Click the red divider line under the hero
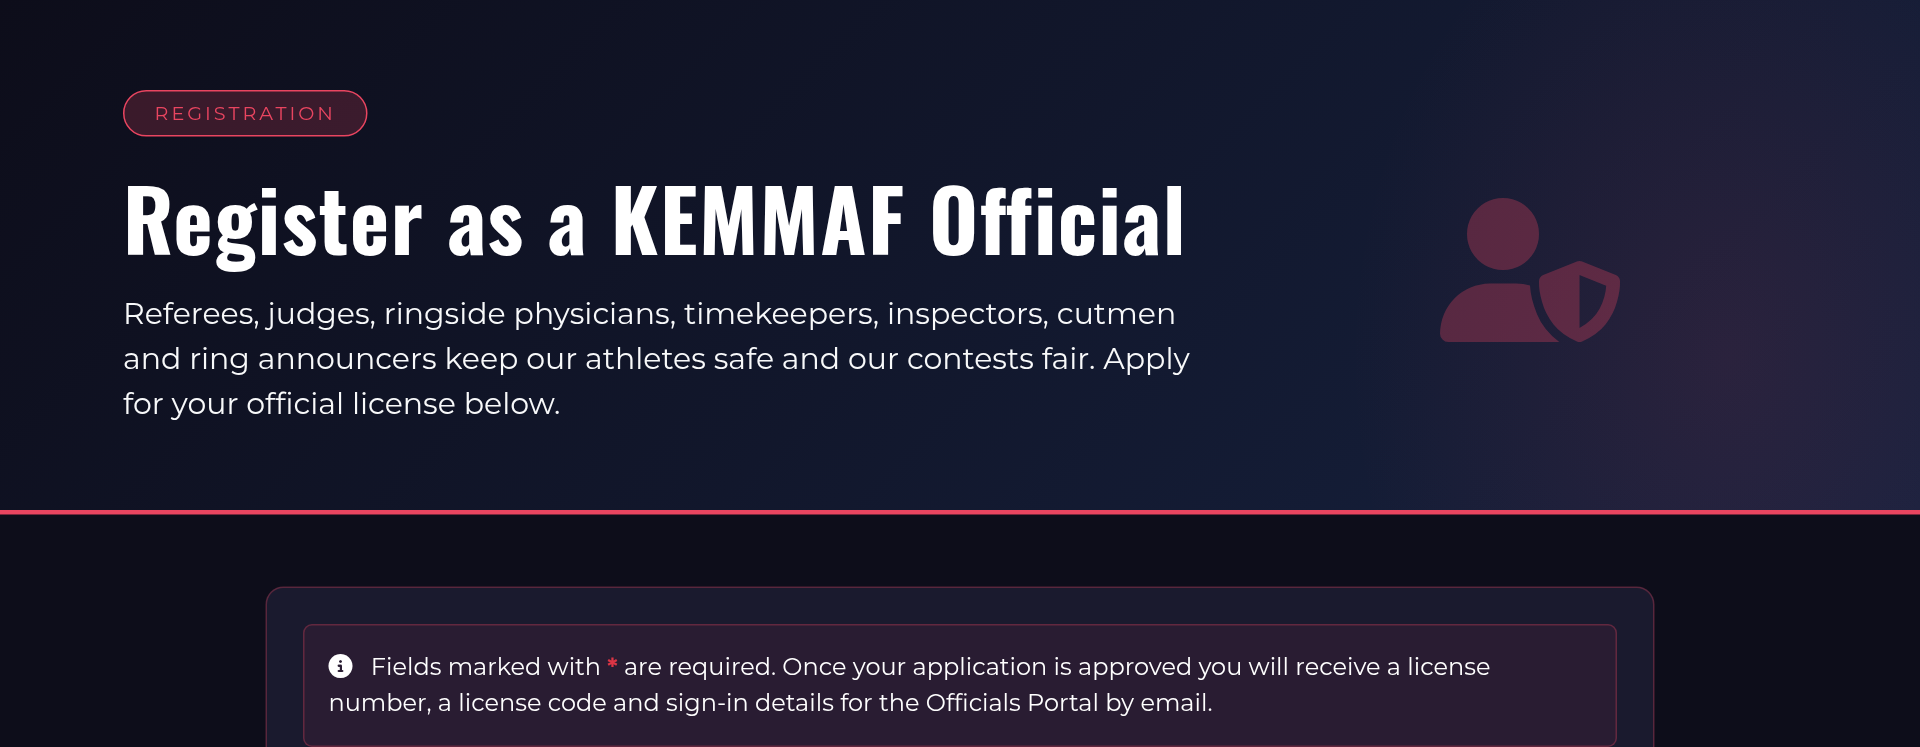Image resolution: width=1920 pixels, height=747 pixels. coord(960,512)
